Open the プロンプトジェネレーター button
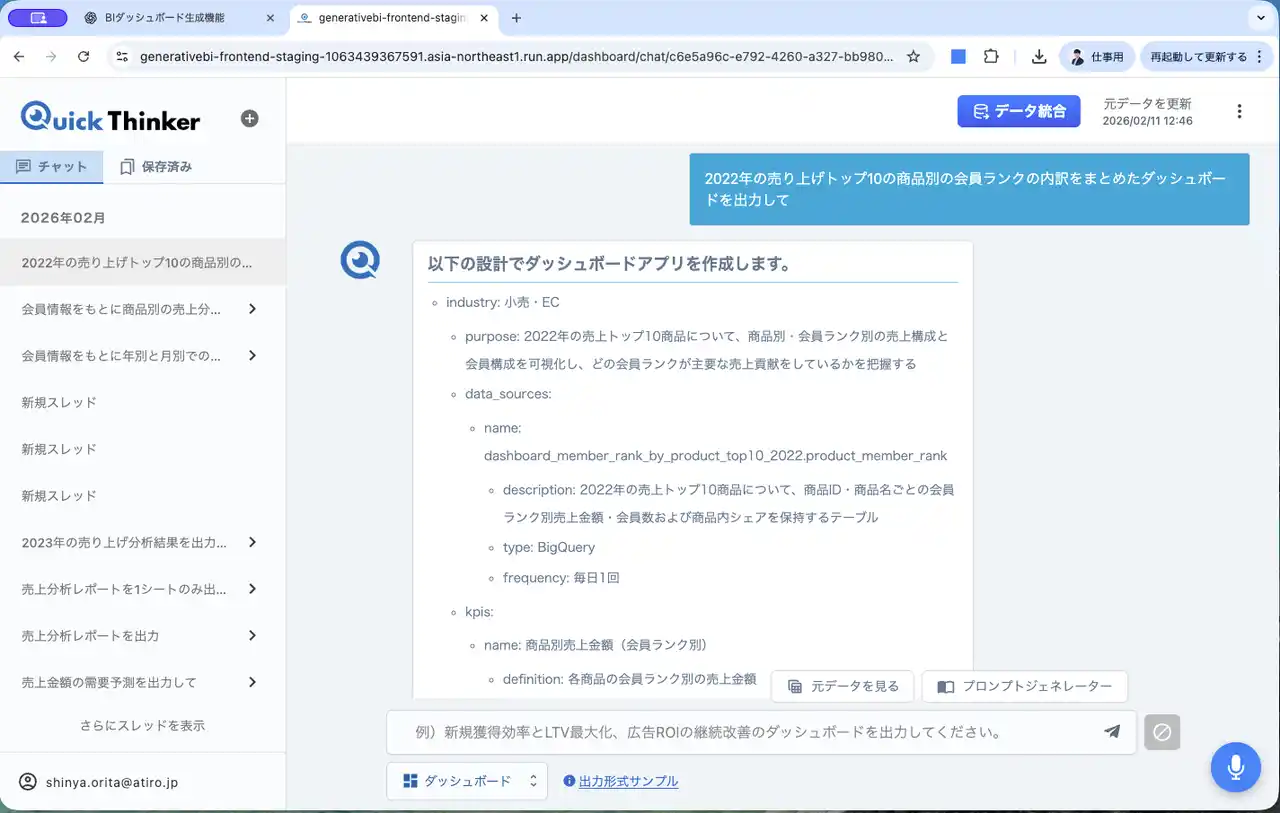Viewport: 1280px width, 813px height. click(1024, 686)
